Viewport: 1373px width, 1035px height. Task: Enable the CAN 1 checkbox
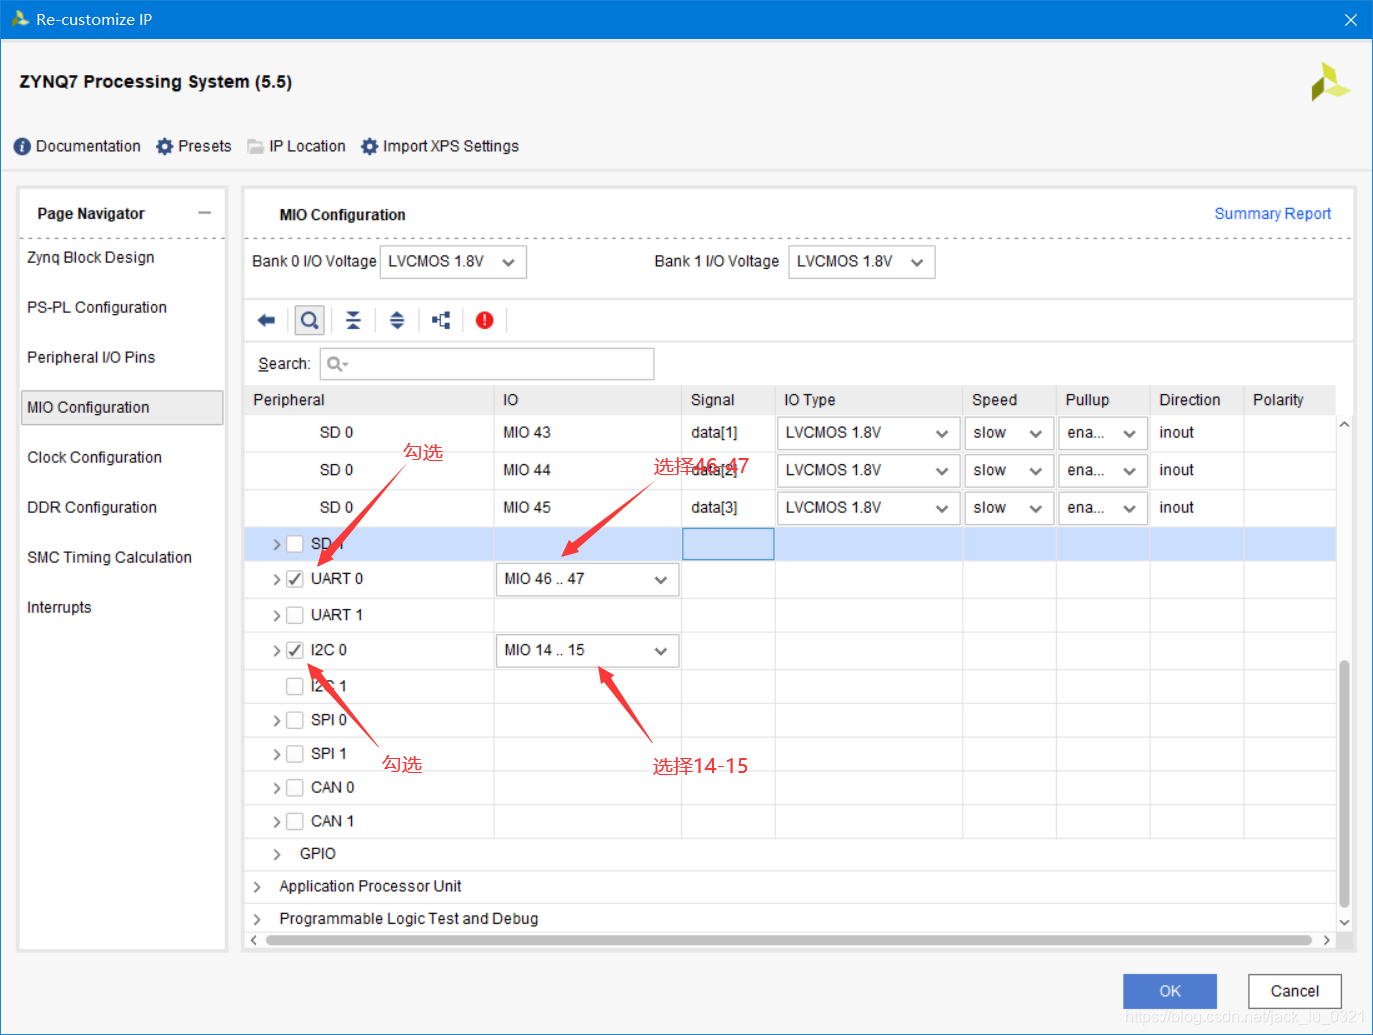pos(295,821)
